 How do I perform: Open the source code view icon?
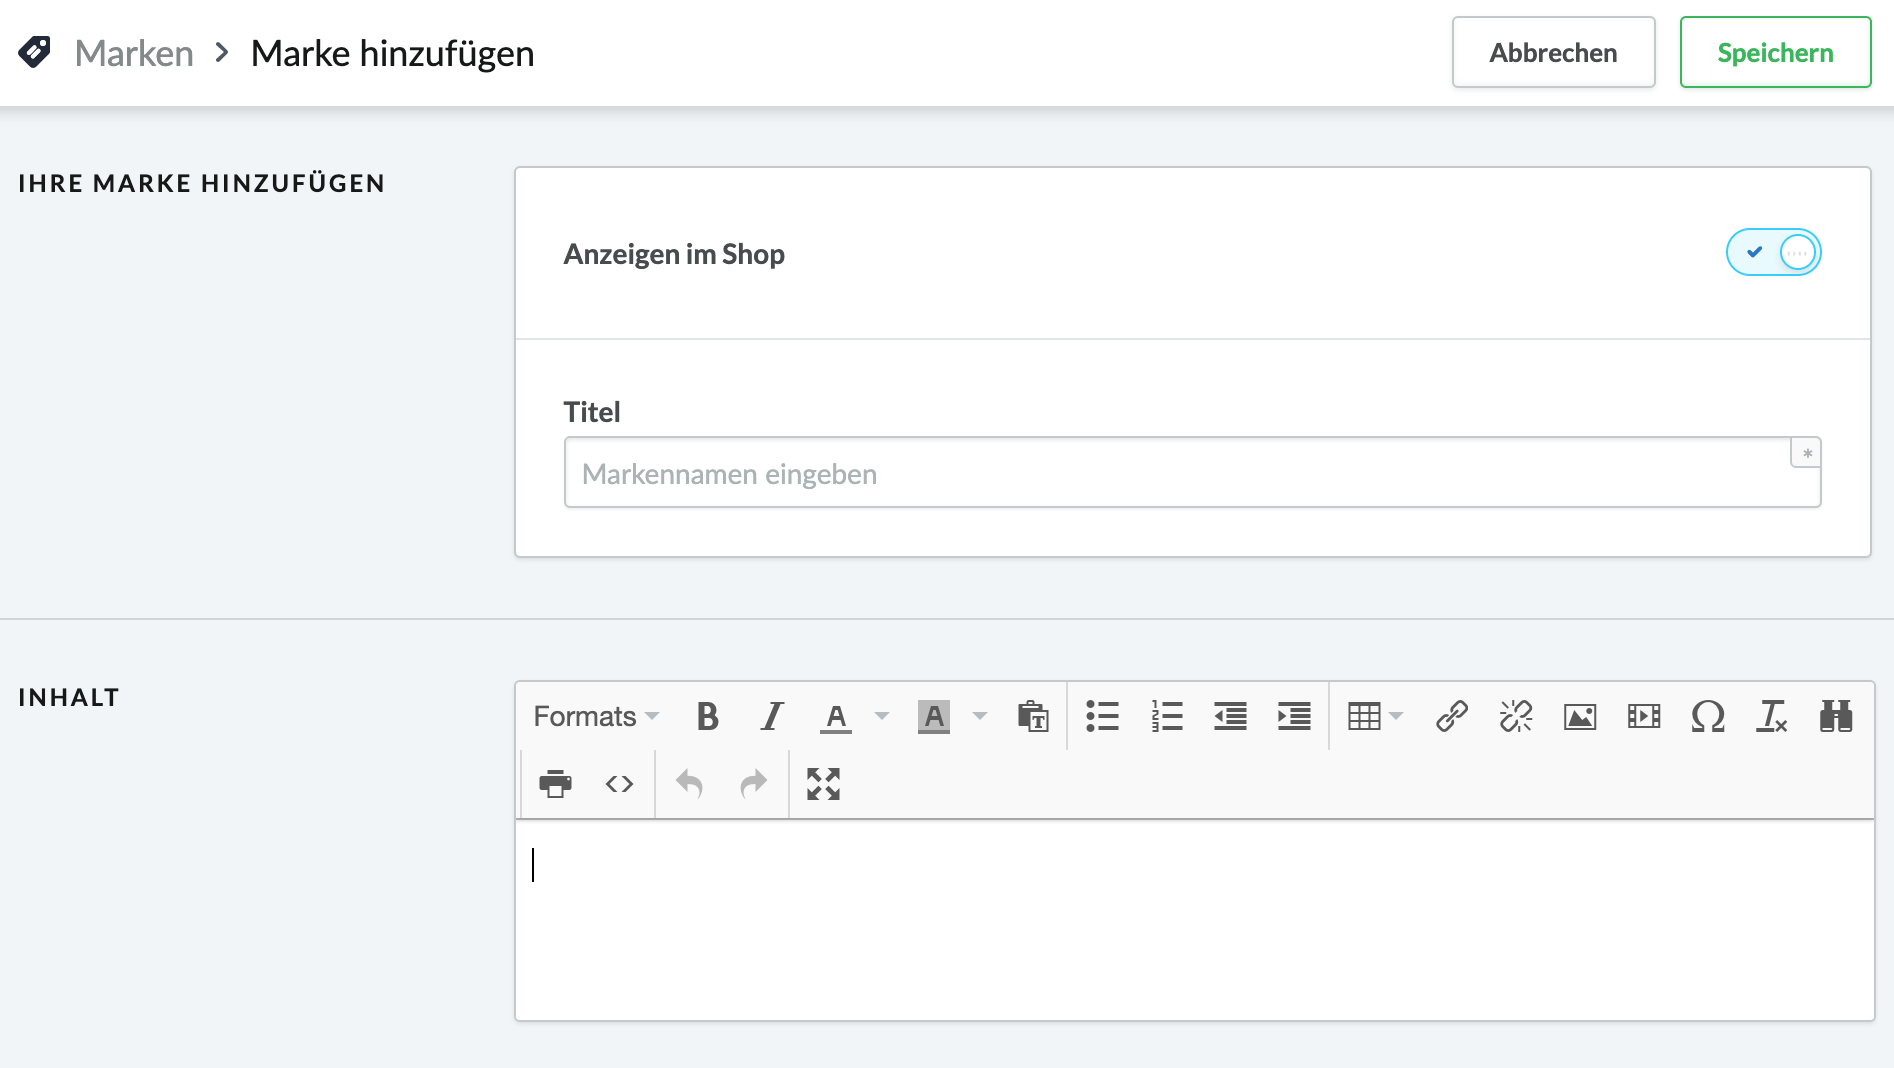tap(619, 784)
